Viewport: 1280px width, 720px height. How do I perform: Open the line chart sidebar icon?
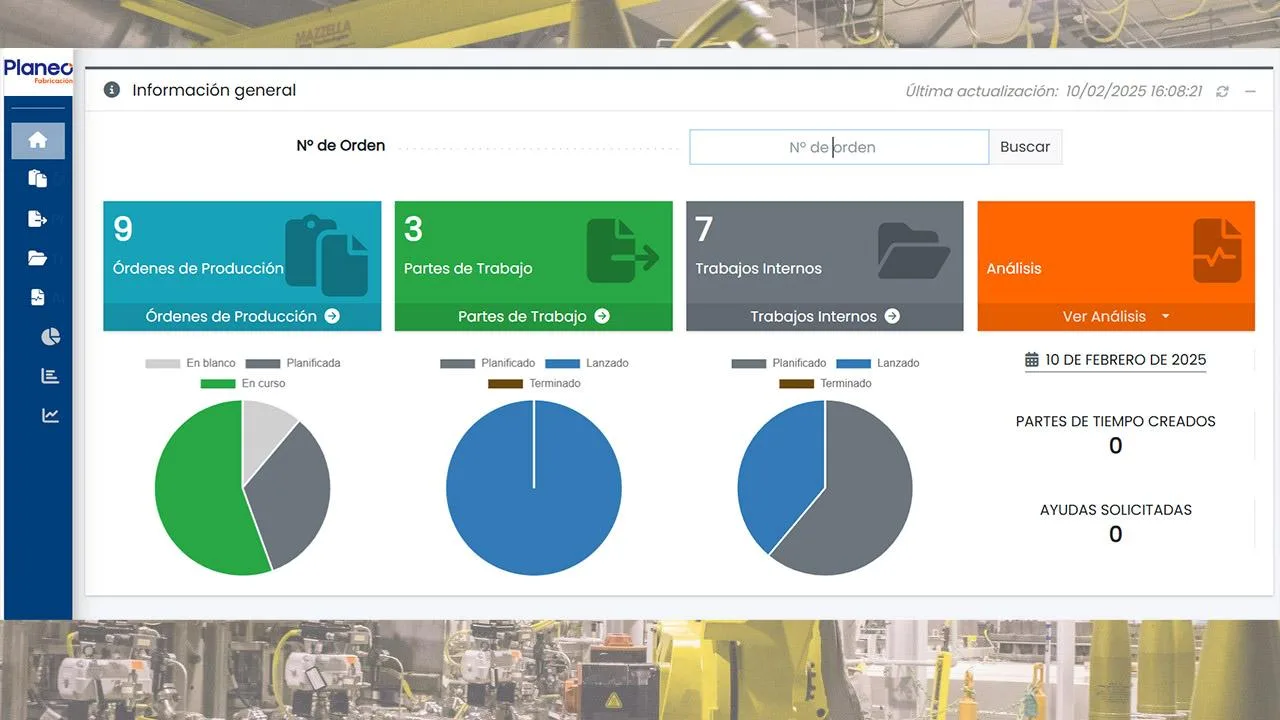point(50,415)
